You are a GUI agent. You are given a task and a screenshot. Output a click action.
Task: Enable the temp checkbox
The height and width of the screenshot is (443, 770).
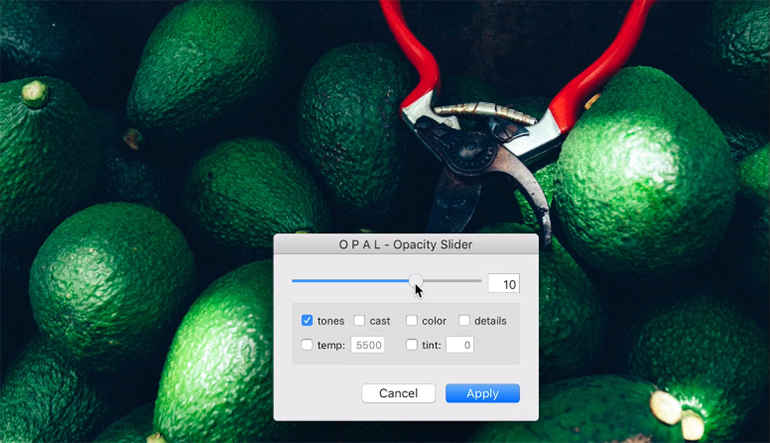click(x=307, y=345)
